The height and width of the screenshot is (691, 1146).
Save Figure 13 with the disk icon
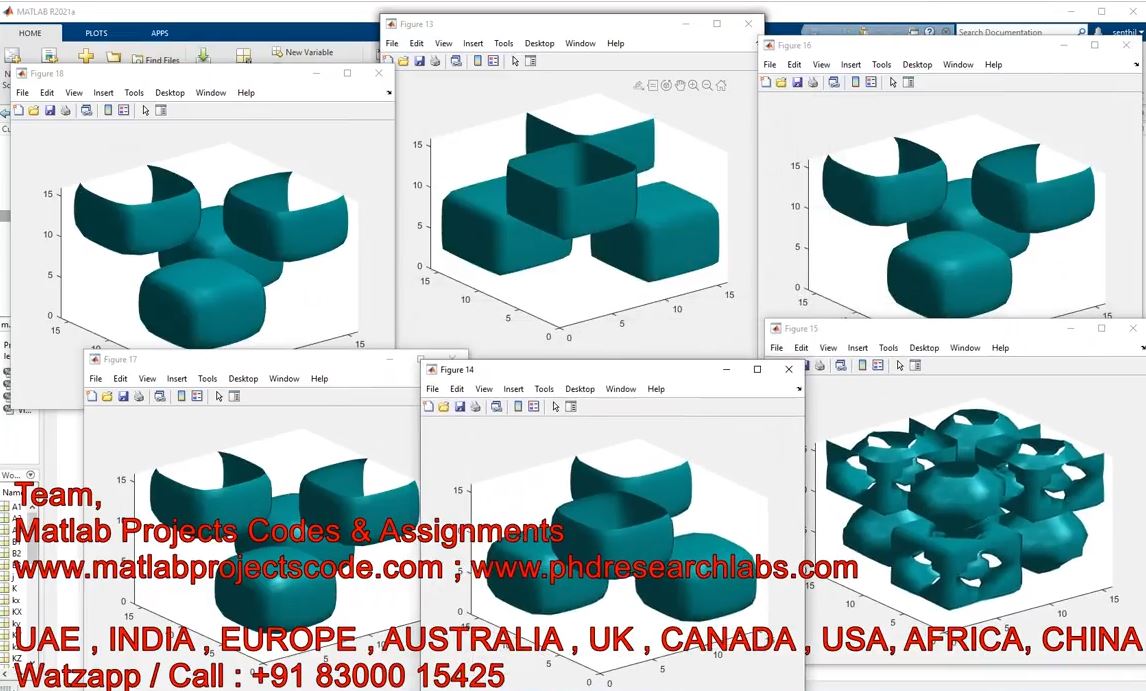(420, 61)
